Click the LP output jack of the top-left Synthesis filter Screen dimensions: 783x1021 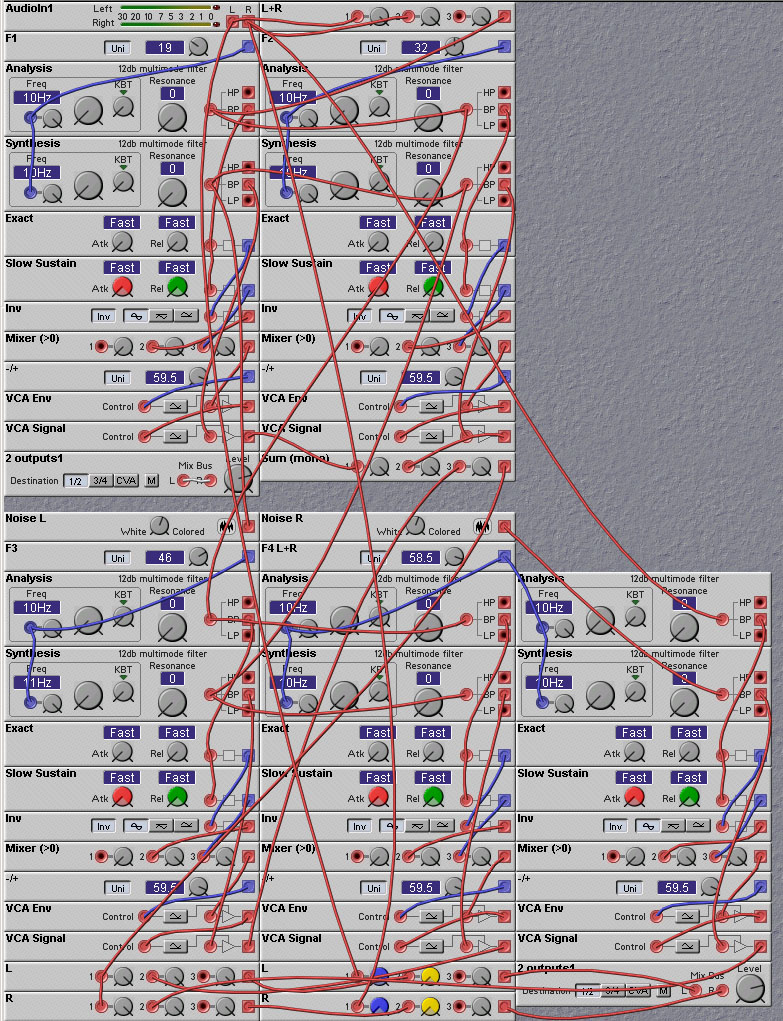pos(248,200)
